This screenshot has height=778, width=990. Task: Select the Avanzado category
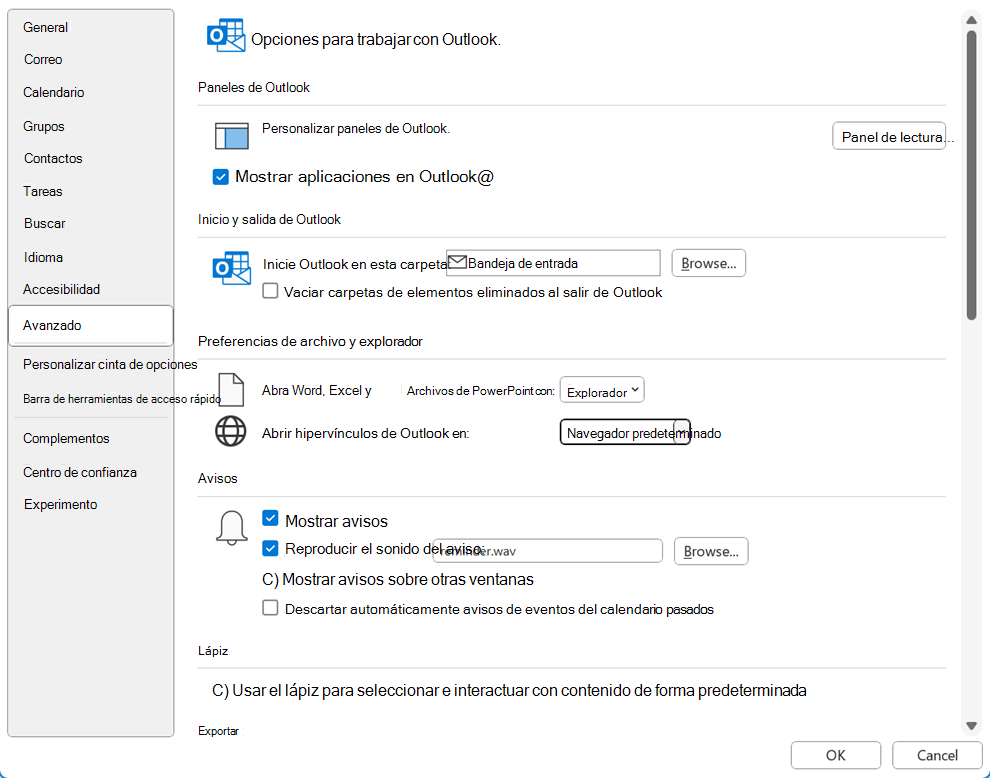click(90, 326)
